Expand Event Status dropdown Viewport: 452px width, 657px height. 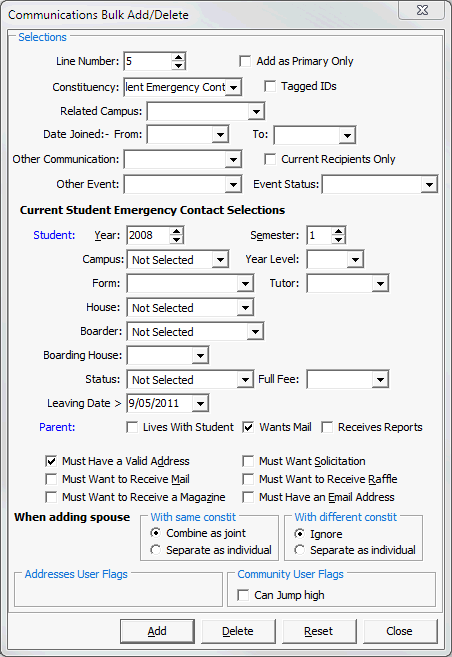(x=429, y=184)
